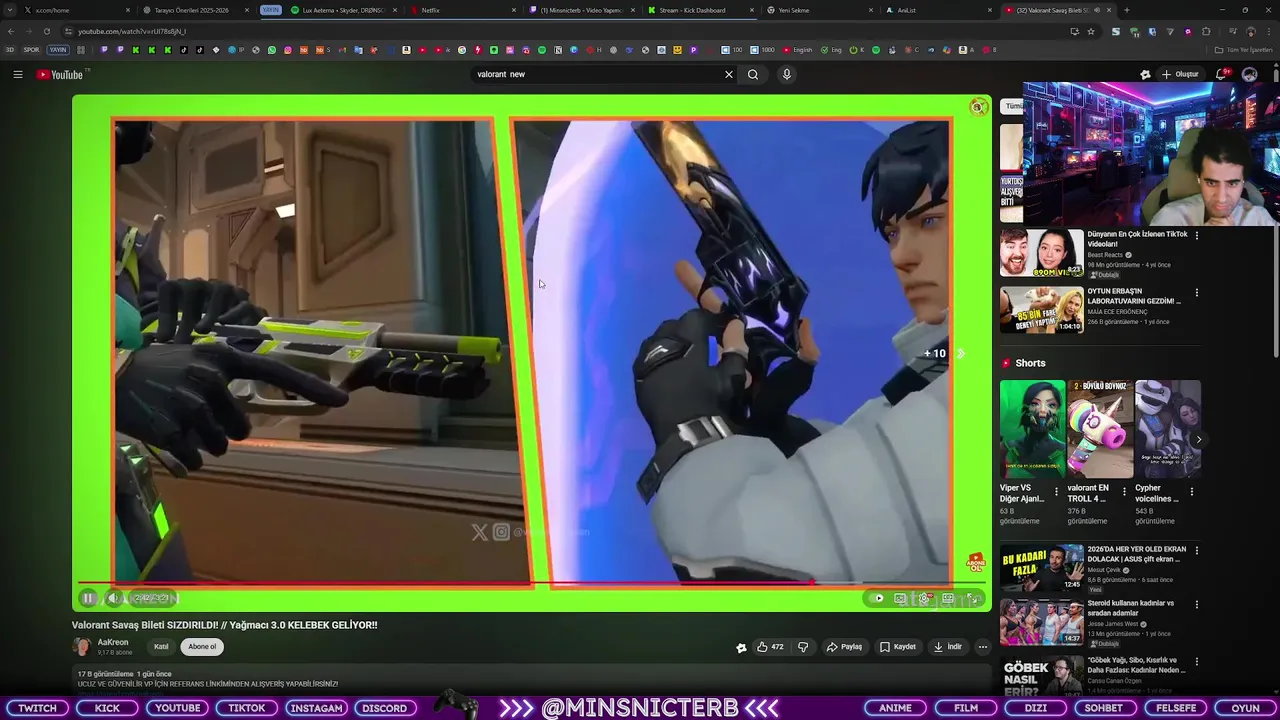This screenshot has width=1280, height=720.
Task: Open Cypher voicelines short thumbnail
Action: [x=1168, y=430]
